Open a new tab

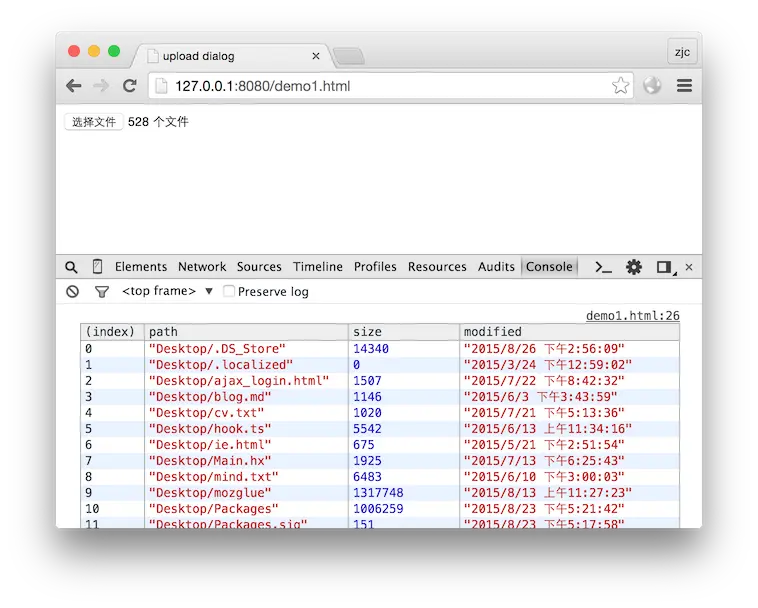click(x=349, y=57)
